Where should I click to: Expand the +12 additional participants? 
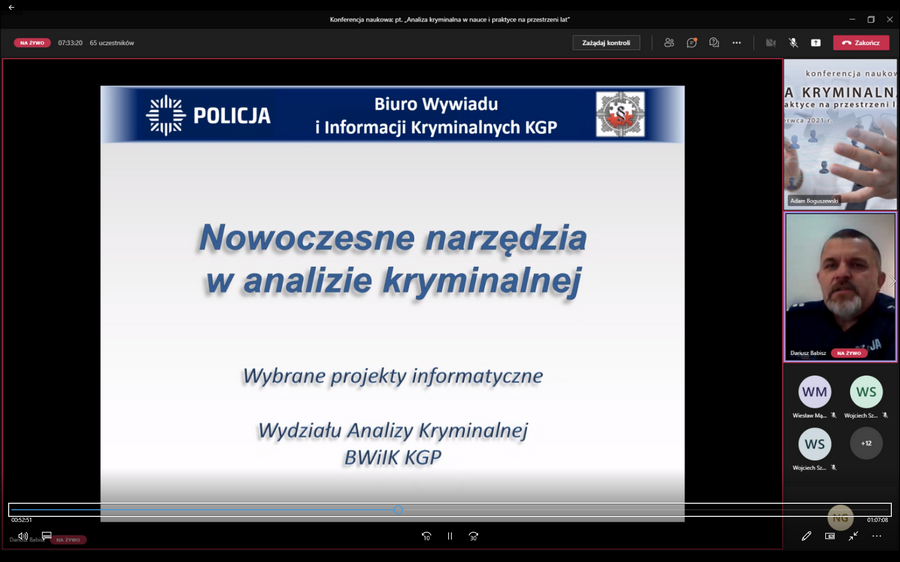pyautogui.click(x=866, y=443)
